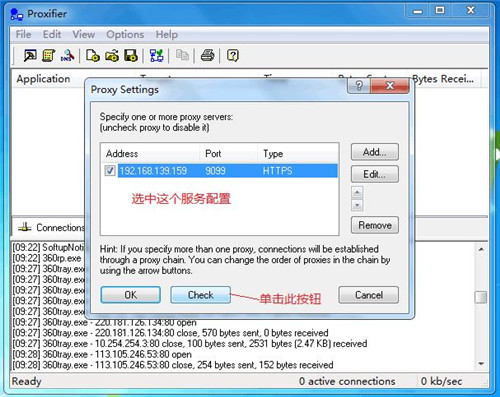Image resolution: width=500 pixels, height=397 pixels.
Task: Click the Proxifier app icon in title bar
Action: pyautogui.click(x=16, y=14)
